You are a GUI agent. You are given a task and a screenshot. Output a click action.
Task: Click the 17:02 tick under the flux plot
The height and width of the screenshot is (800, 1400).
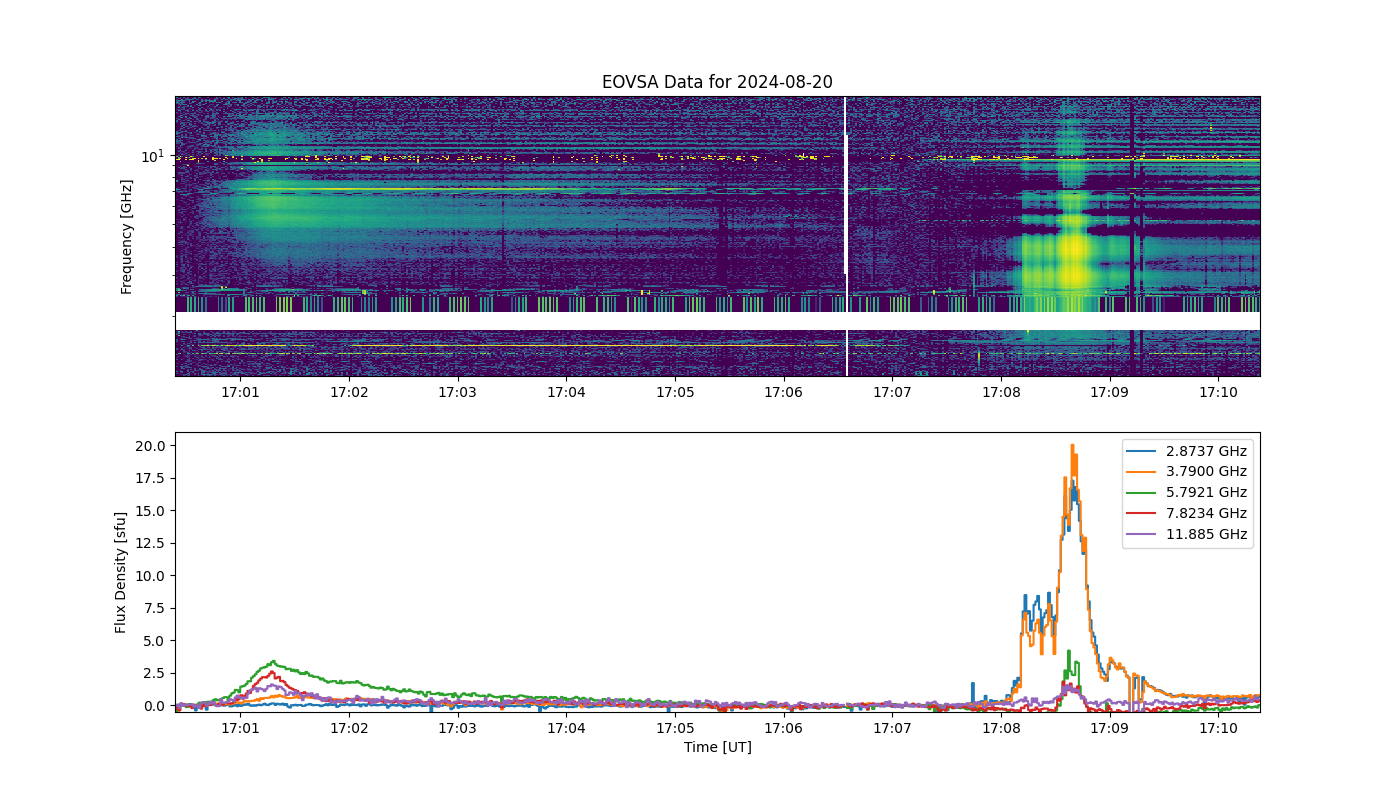[x=349, y=729]
